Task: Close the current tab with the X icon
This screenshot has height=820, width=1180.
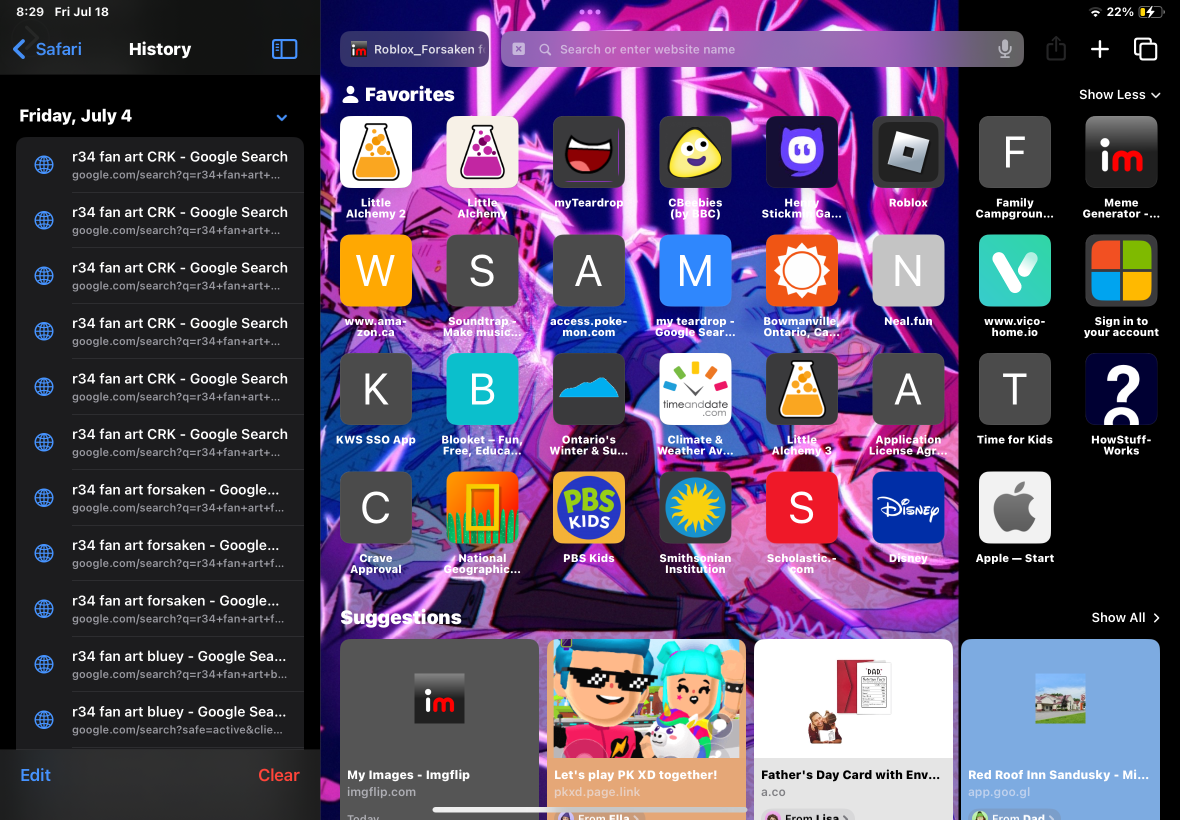Action: tap(519, 49)
